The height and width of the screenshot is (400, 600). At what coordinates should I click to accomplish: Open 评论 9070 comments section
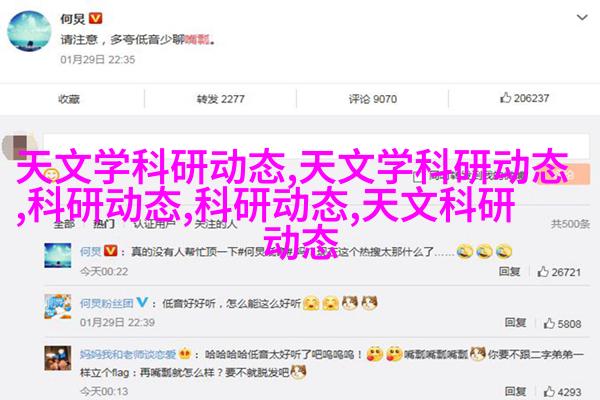372,99
